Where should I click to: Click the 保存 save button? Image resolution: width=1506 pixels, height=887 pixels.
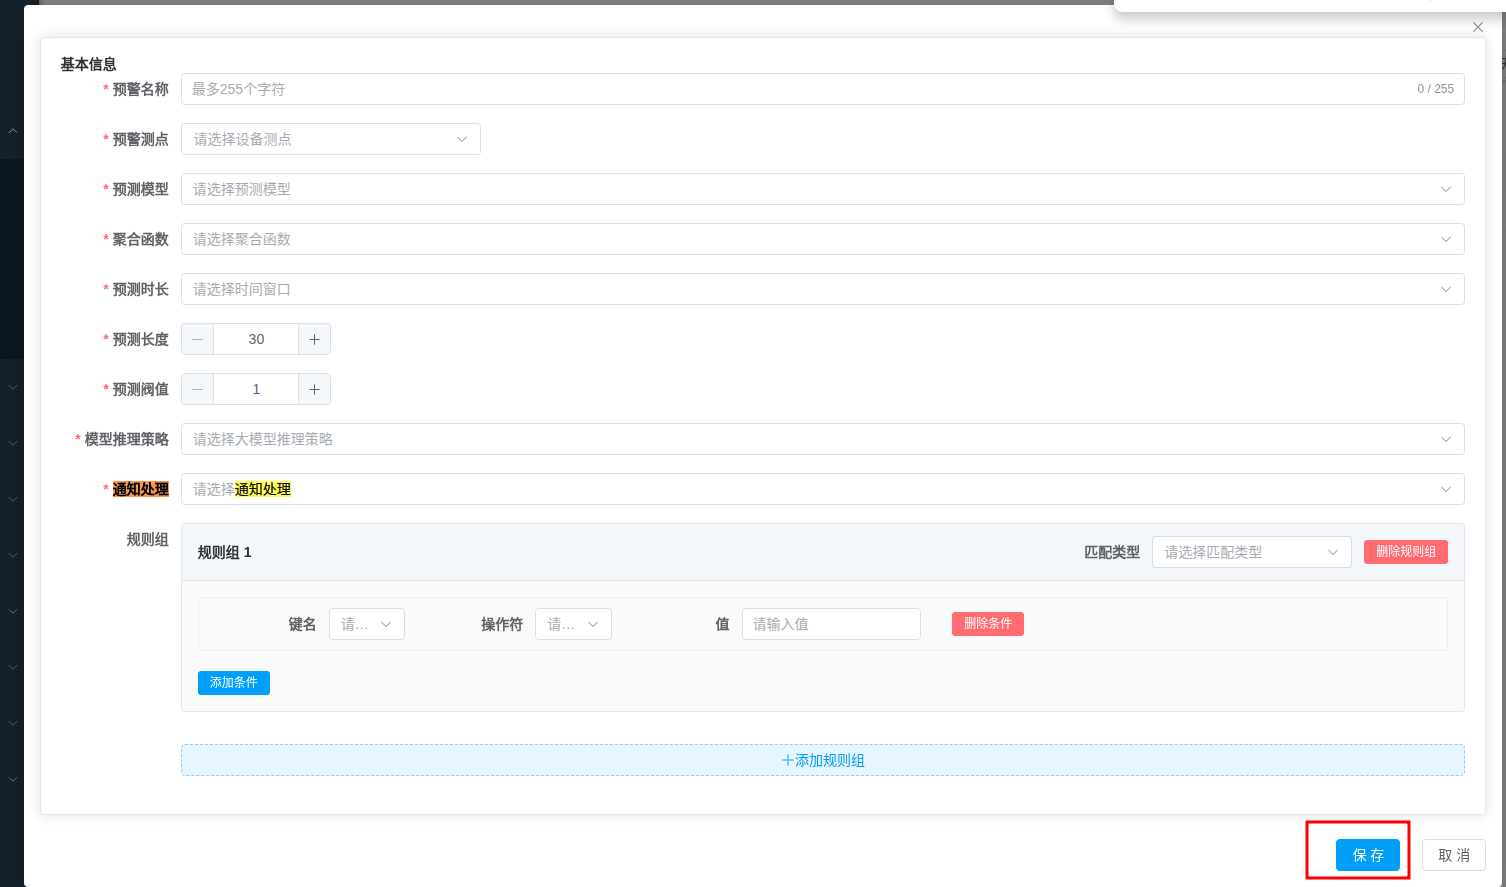pyautogui.click(x=1368, y=855)
